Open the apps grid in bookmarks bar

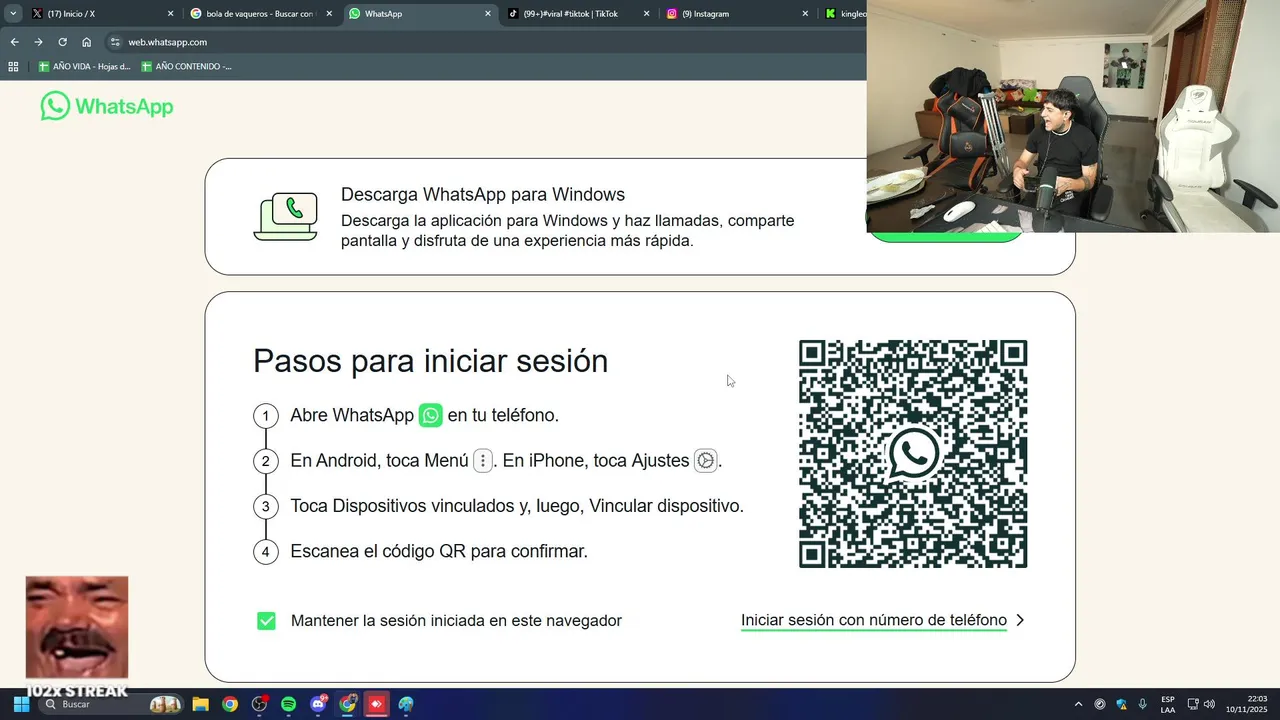[13, 66]
